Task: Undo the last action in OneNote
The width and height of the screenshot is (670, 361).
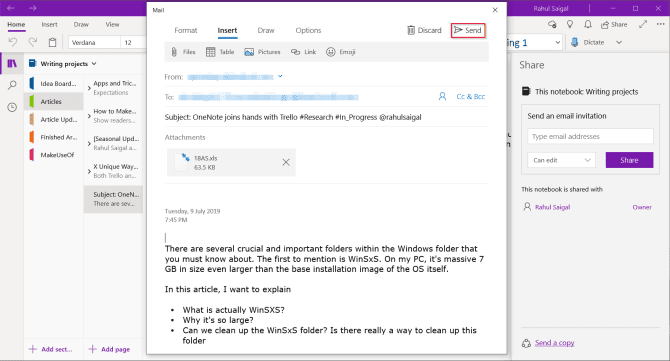Action: click(13, 42)
